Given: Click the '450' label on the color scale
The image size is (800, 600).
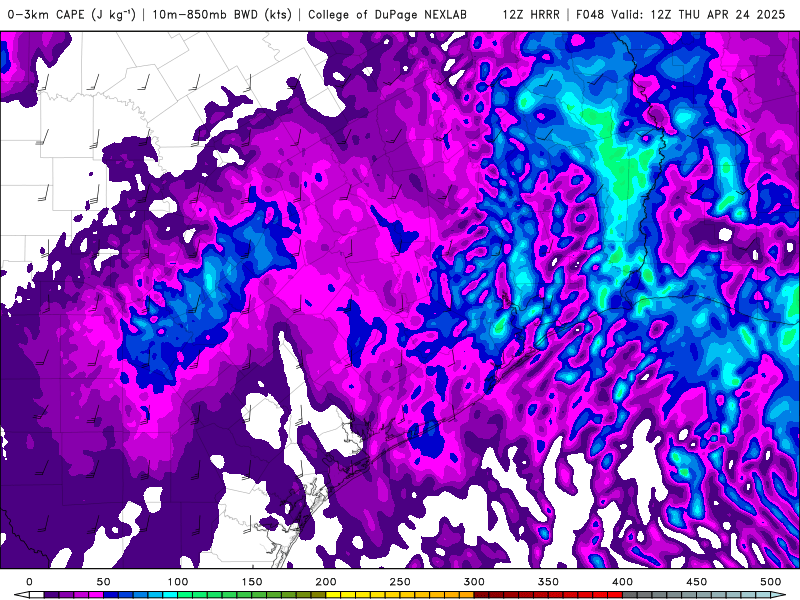Looking at the screenshot, I should point(696,582).
